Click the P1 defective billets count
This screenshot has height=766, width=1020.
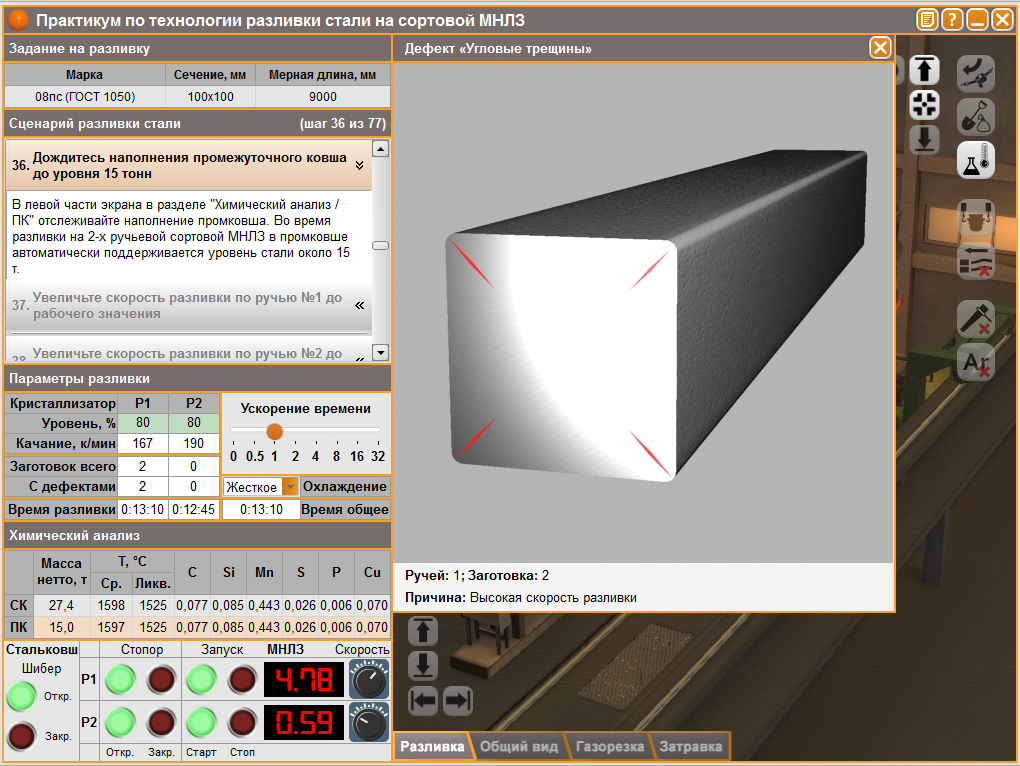[142, 486]
